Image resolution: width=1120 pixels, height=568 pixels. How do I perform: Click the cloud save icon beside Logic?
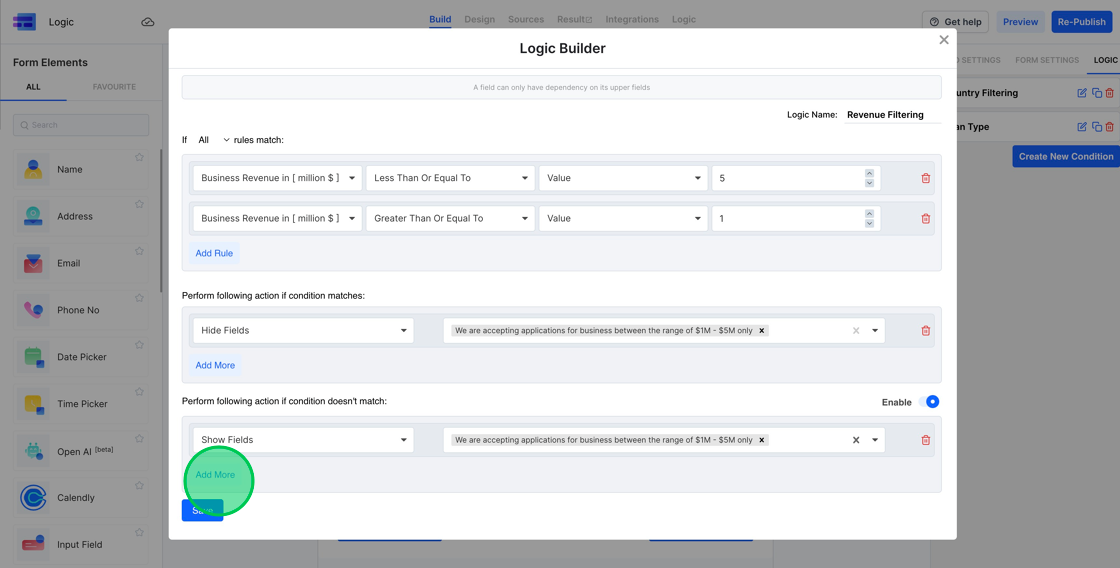148,22
